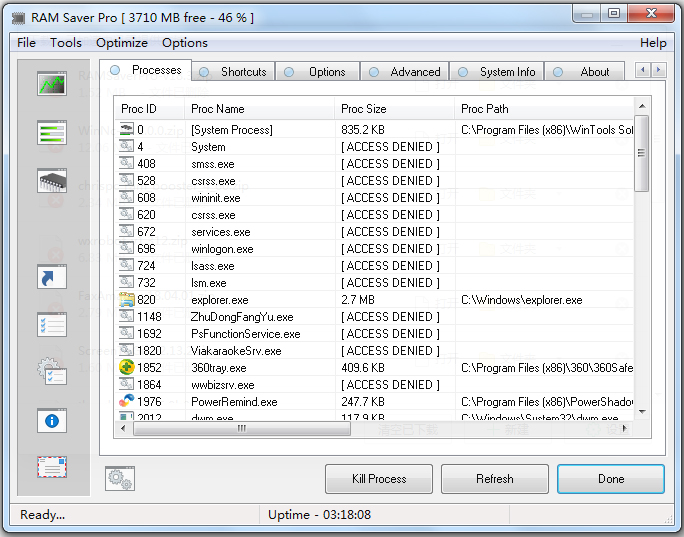Click the RAM Saver Pro title bar app icon
The width and height of the screenshot is (684, 537).
click(18, 18)
